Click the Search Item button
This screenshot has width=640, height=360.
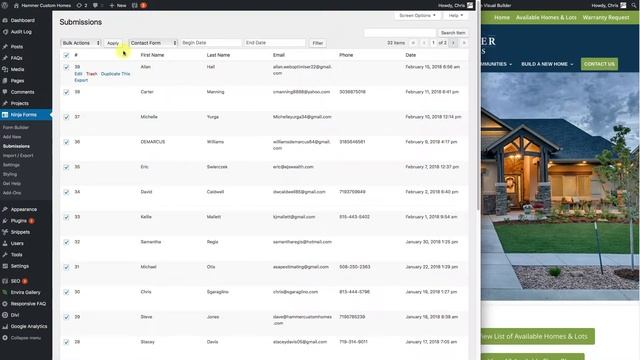coord(453,33)
